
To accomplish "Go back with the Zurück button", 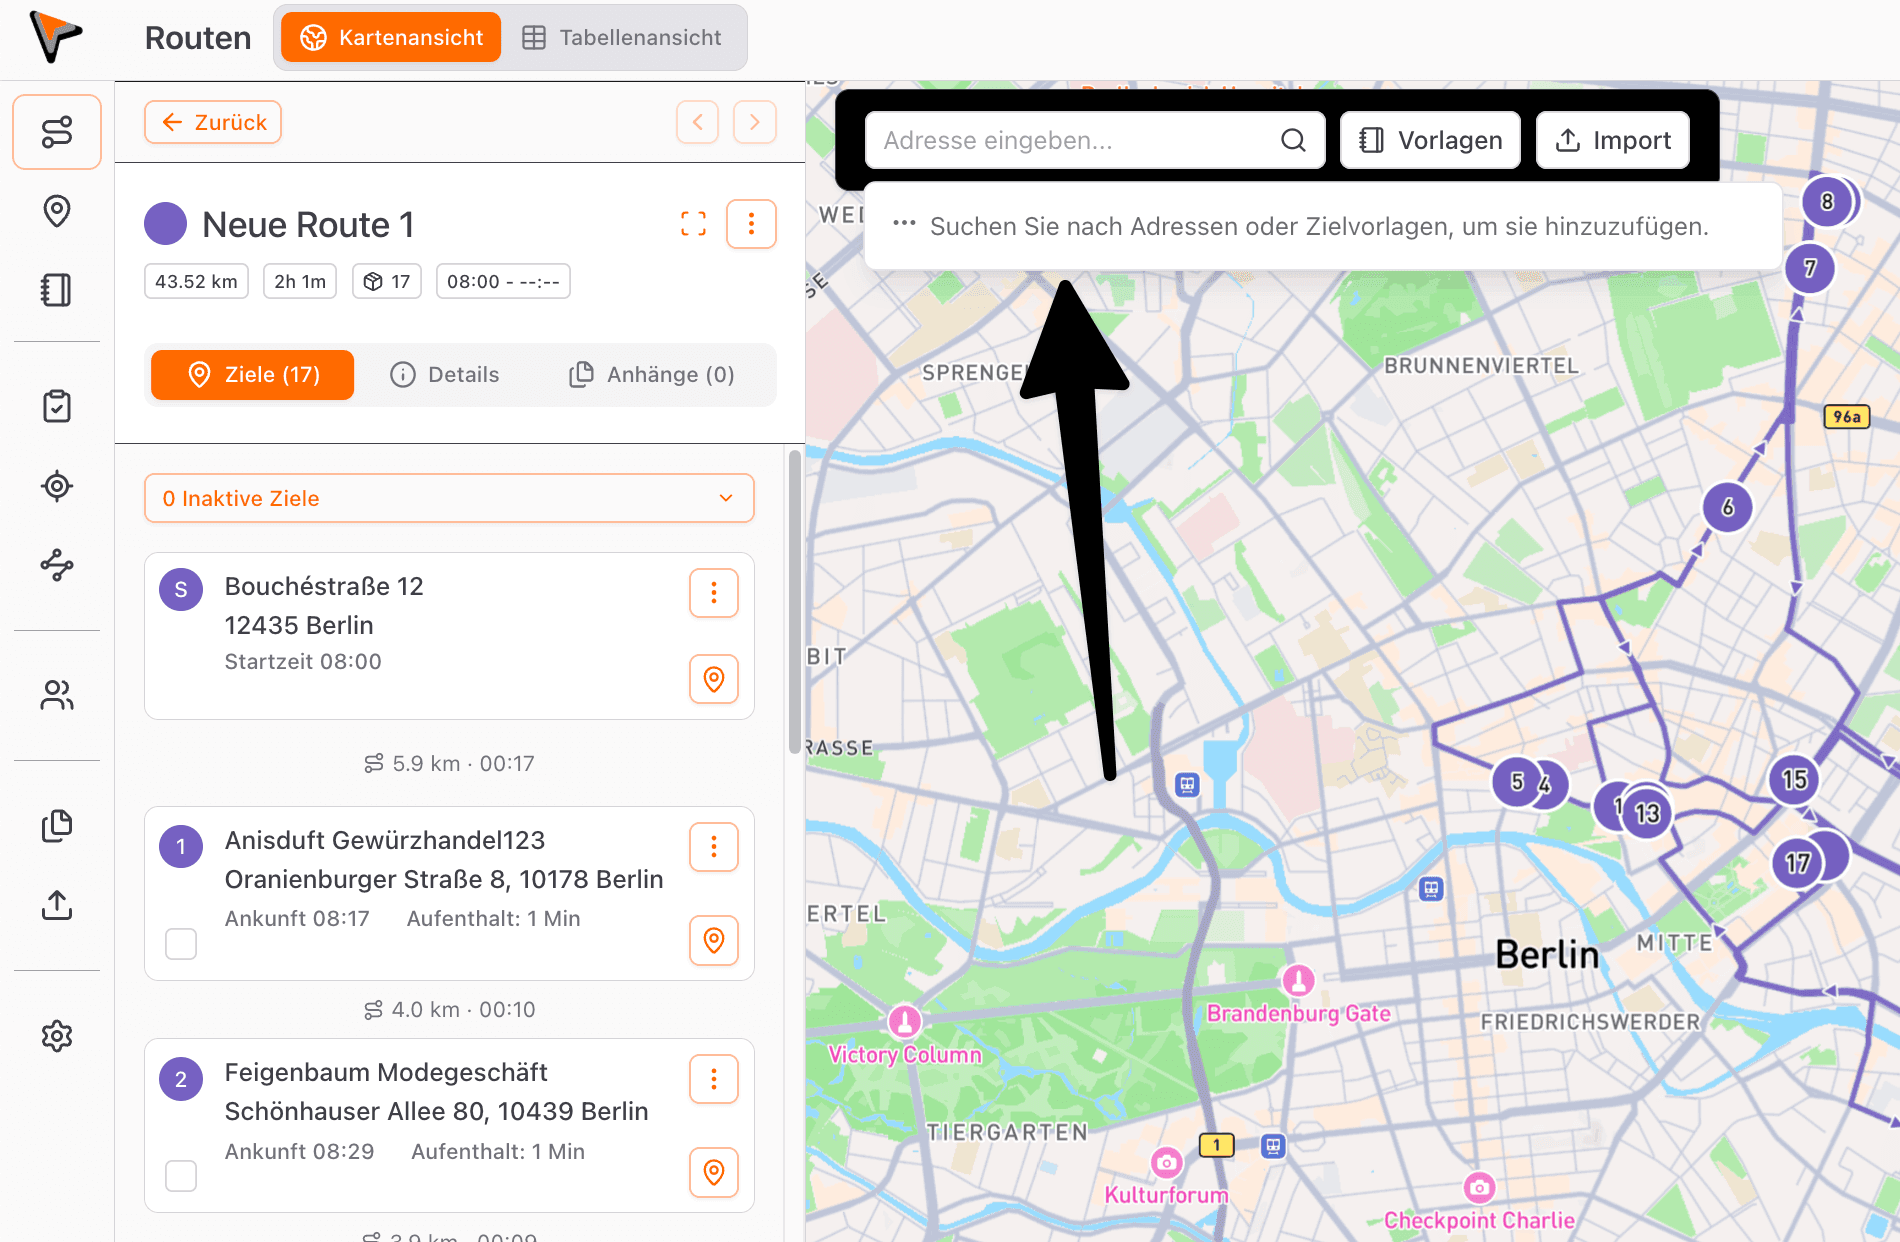I will click(x=213, y=122).
